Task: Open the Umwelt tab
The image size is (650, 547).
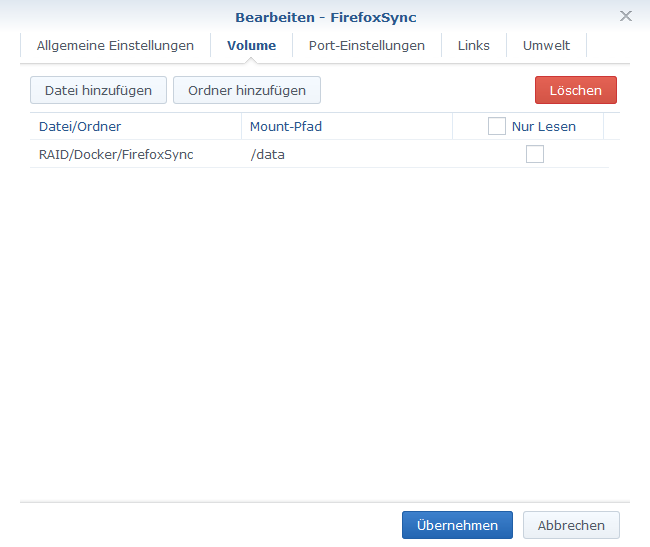Action: [x=546, y=45]
